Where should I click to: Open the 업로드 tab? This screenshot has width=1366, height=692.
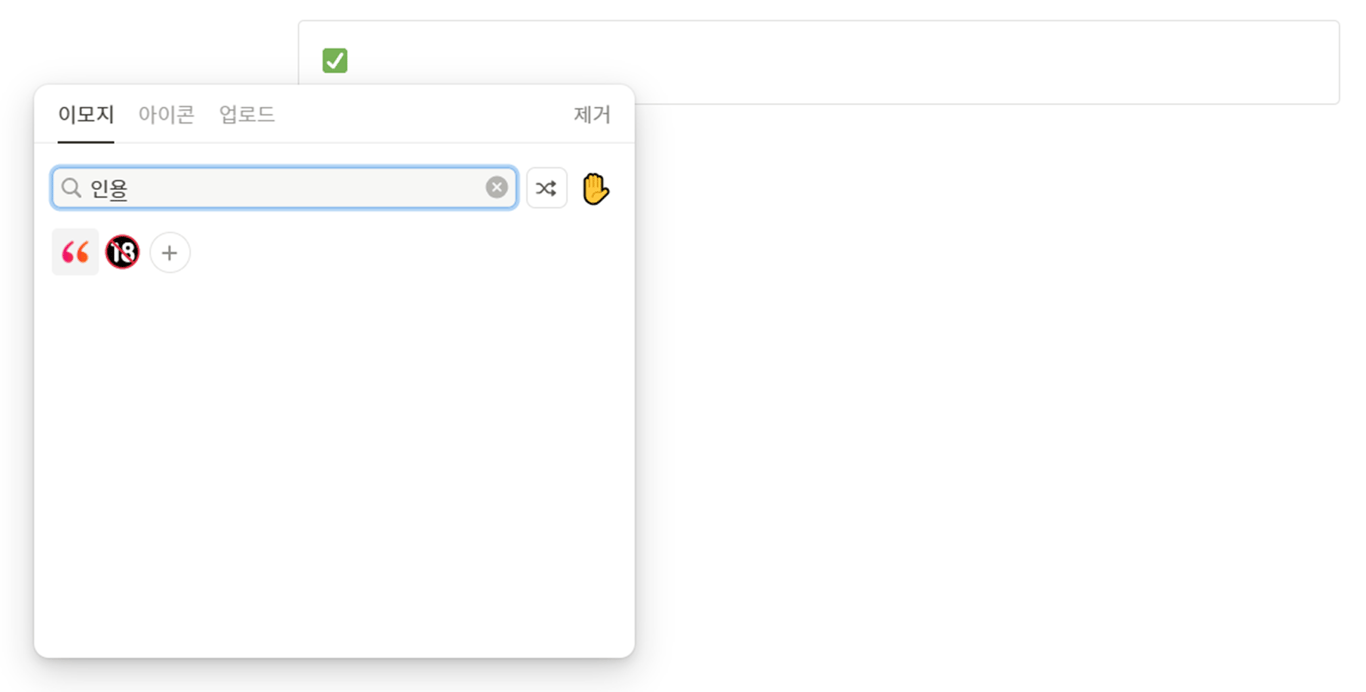[x=247, y=115]
